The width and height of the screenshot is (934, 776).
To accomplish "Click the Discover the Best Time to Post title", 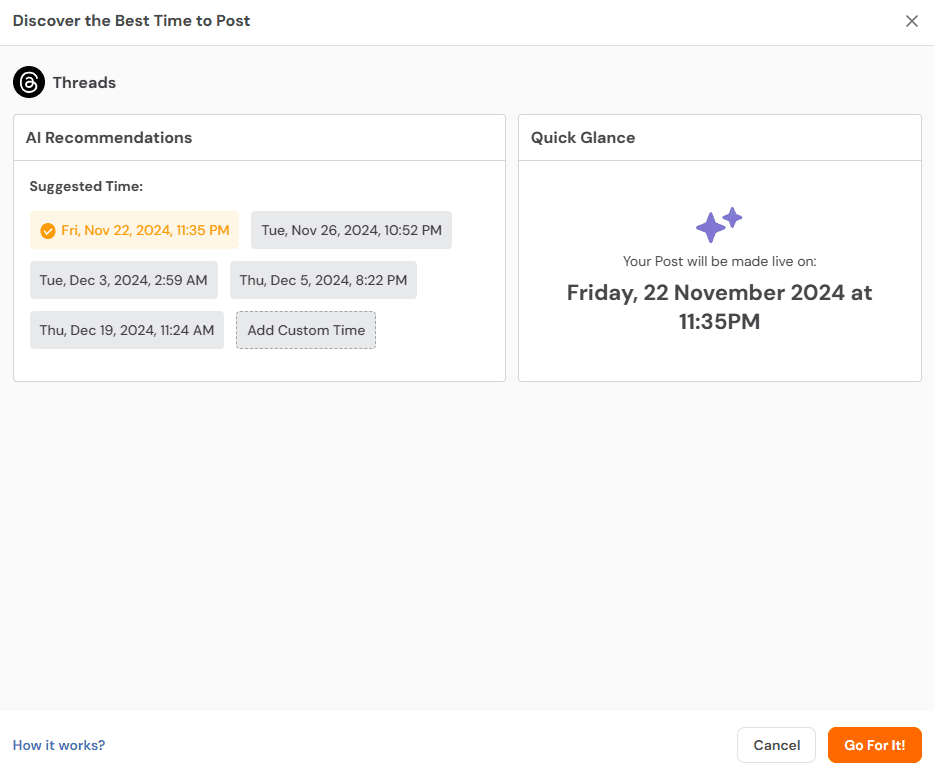I will coord(131,20).
